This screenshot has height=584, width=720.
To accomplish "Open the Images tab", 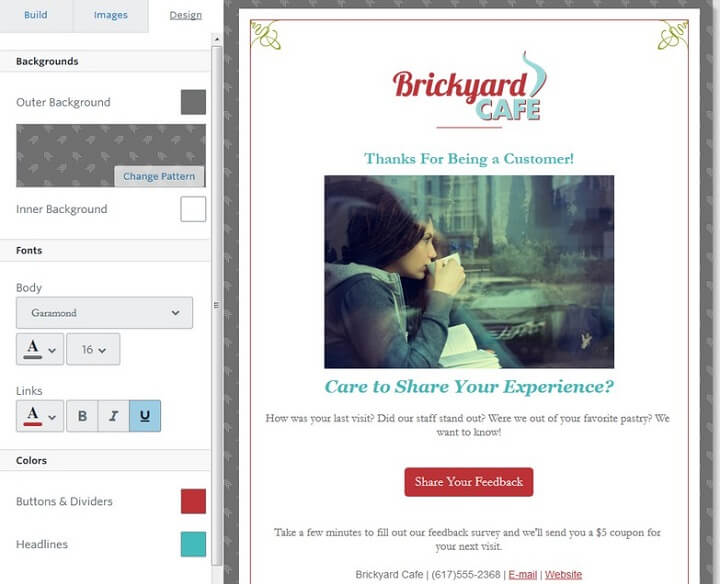I will (x=110, y=15).
